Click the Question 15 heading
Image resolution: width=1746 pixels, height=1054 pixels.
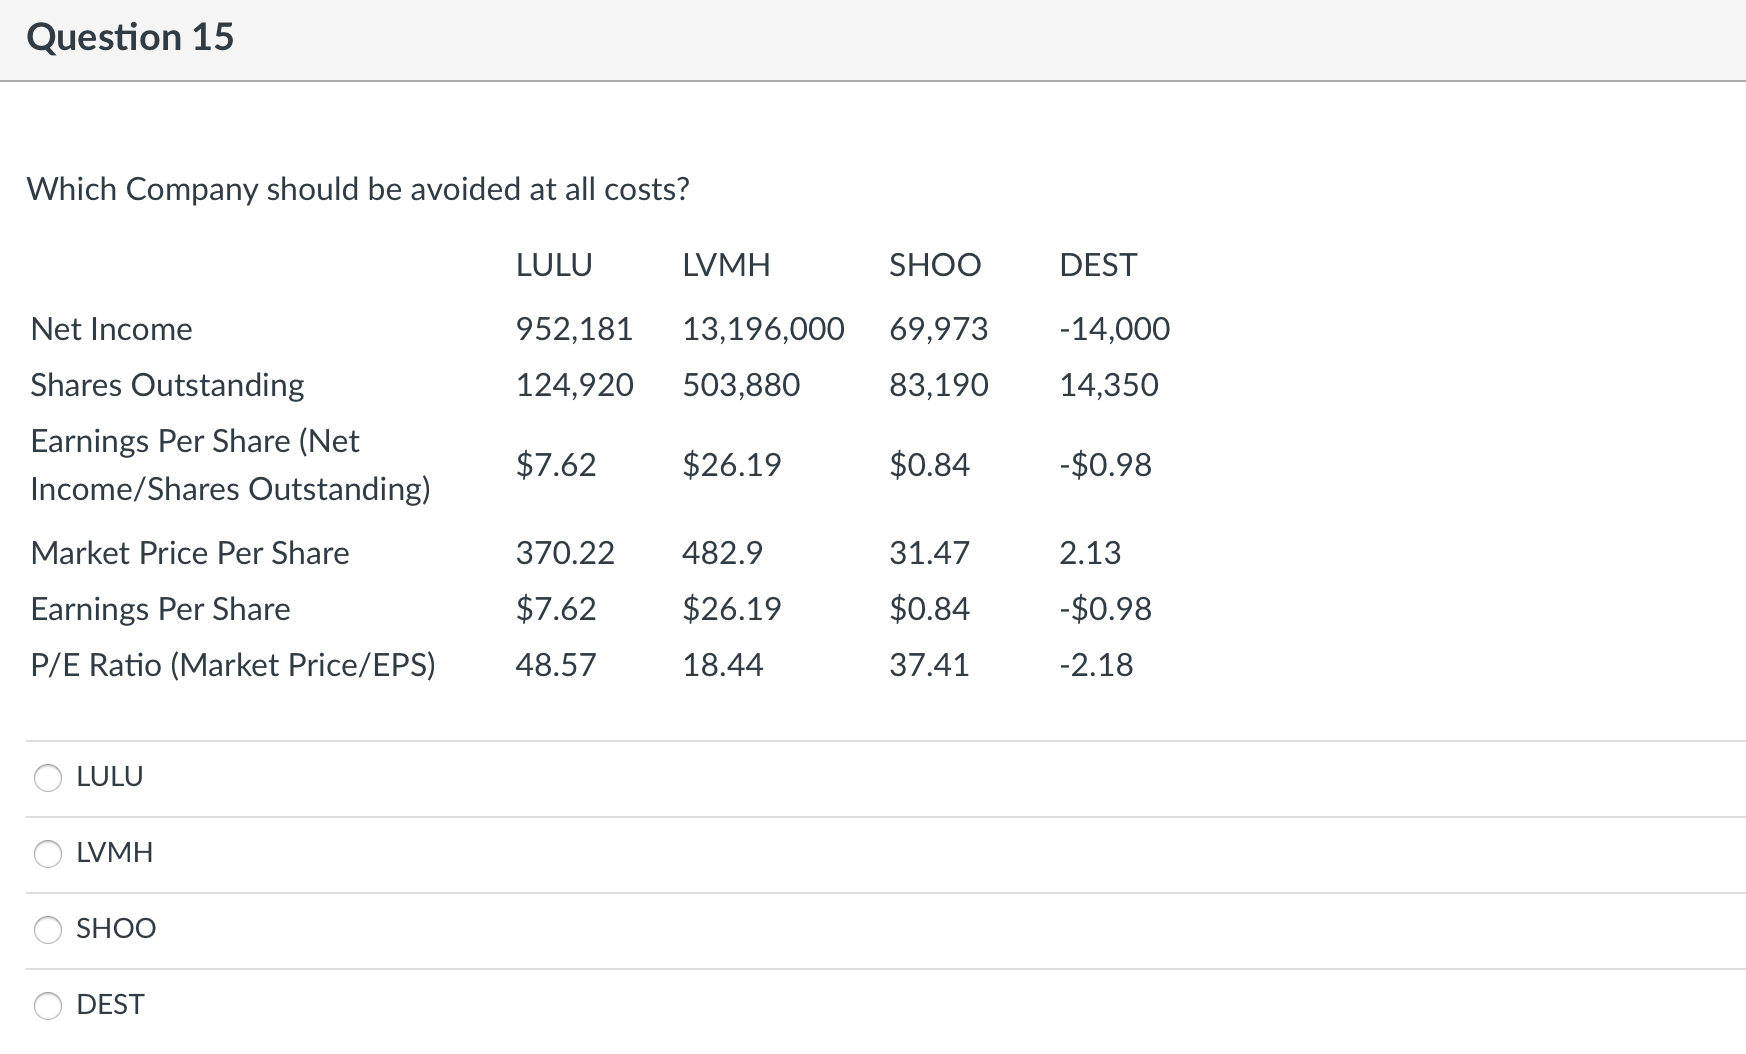coord(130,37)
